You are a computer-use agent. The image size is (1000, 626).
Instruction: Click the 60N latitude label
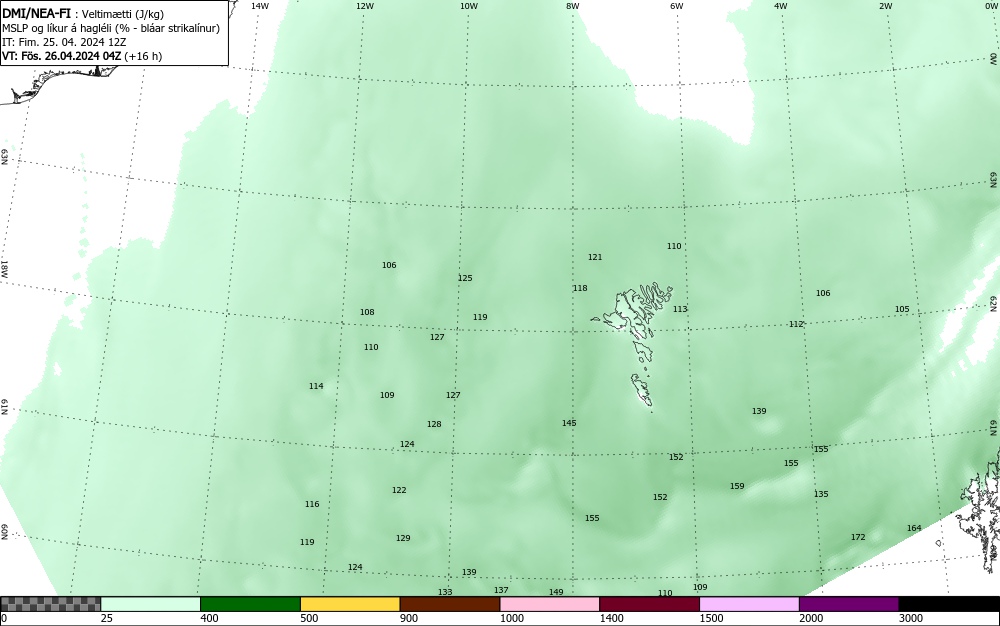5,533
